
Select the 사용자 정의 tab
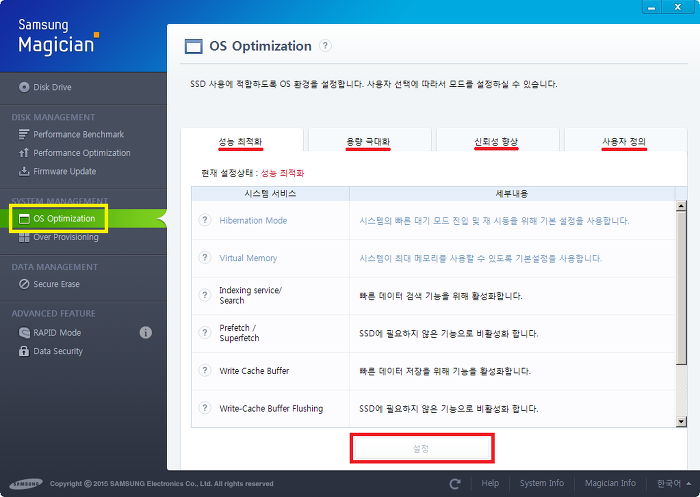click(x=625, y=140)
